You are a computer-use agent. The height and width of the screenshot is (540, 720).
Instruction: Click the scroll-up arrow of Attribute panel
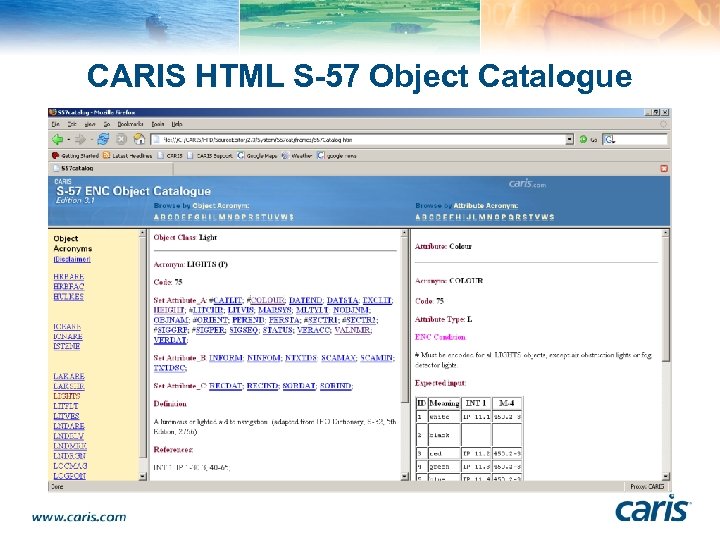pos(666,234)
